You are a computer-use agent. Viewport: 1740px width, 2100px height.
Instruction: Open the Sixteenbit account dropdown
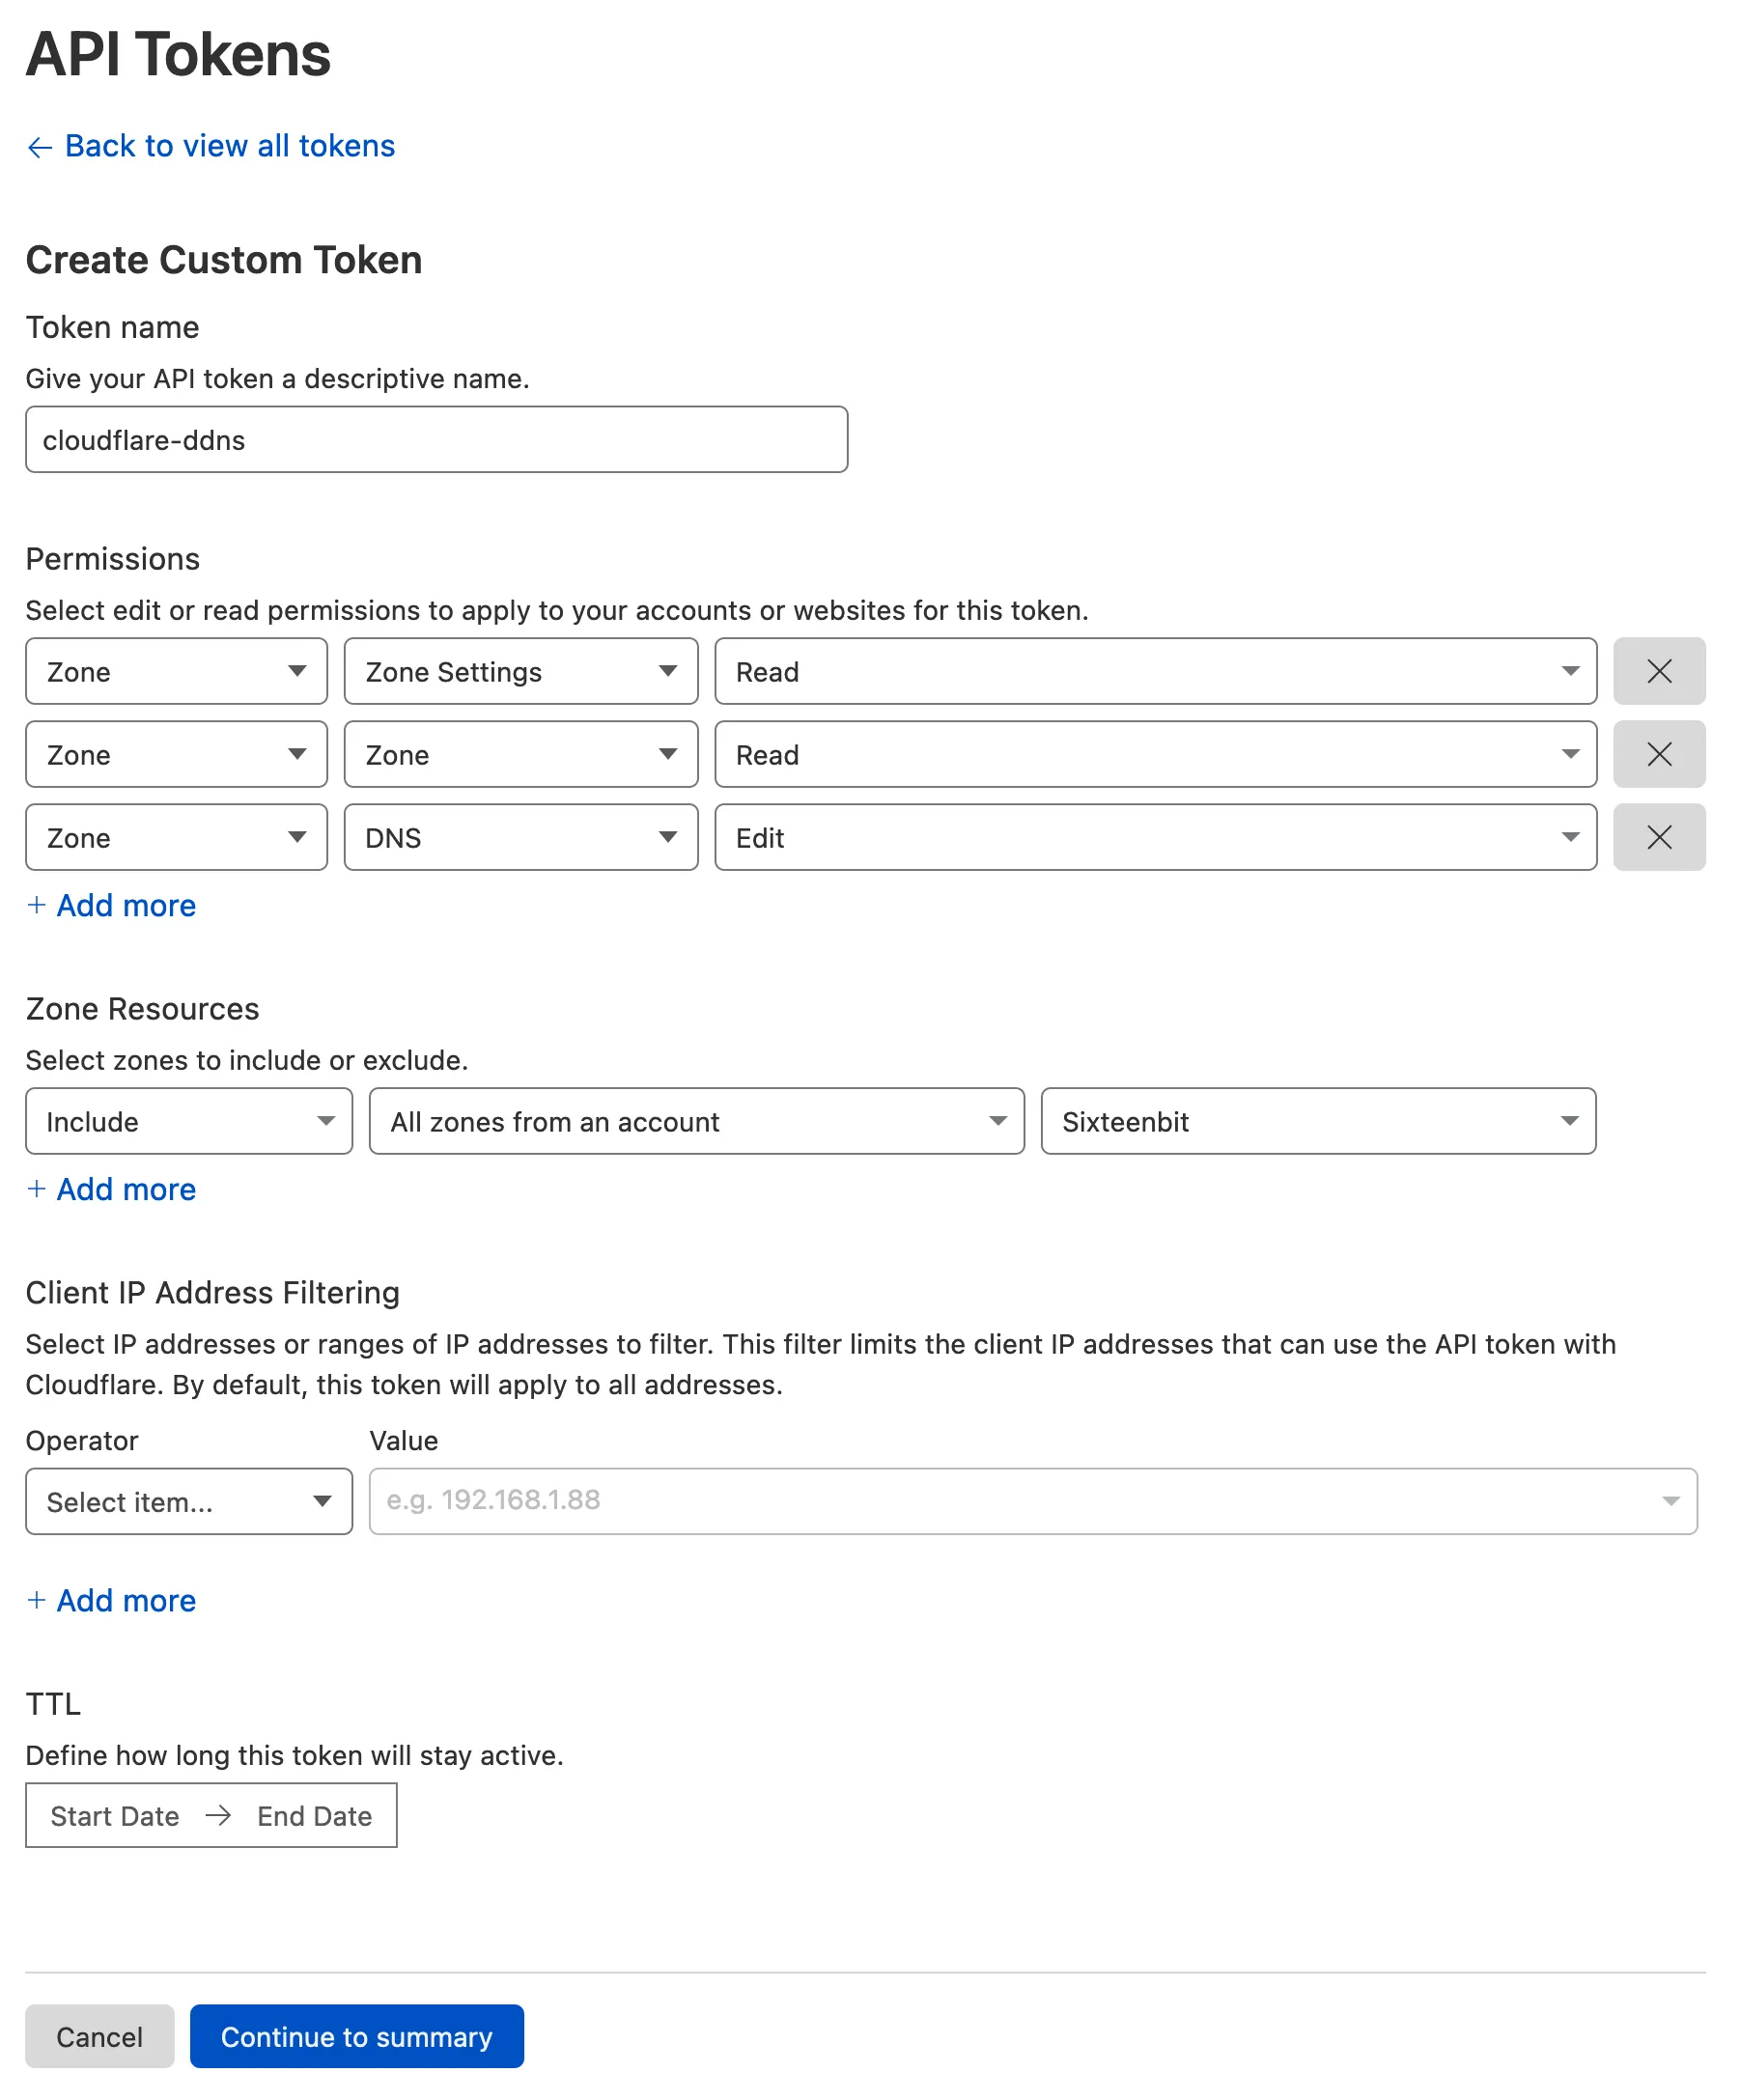pos(1317,1121)
